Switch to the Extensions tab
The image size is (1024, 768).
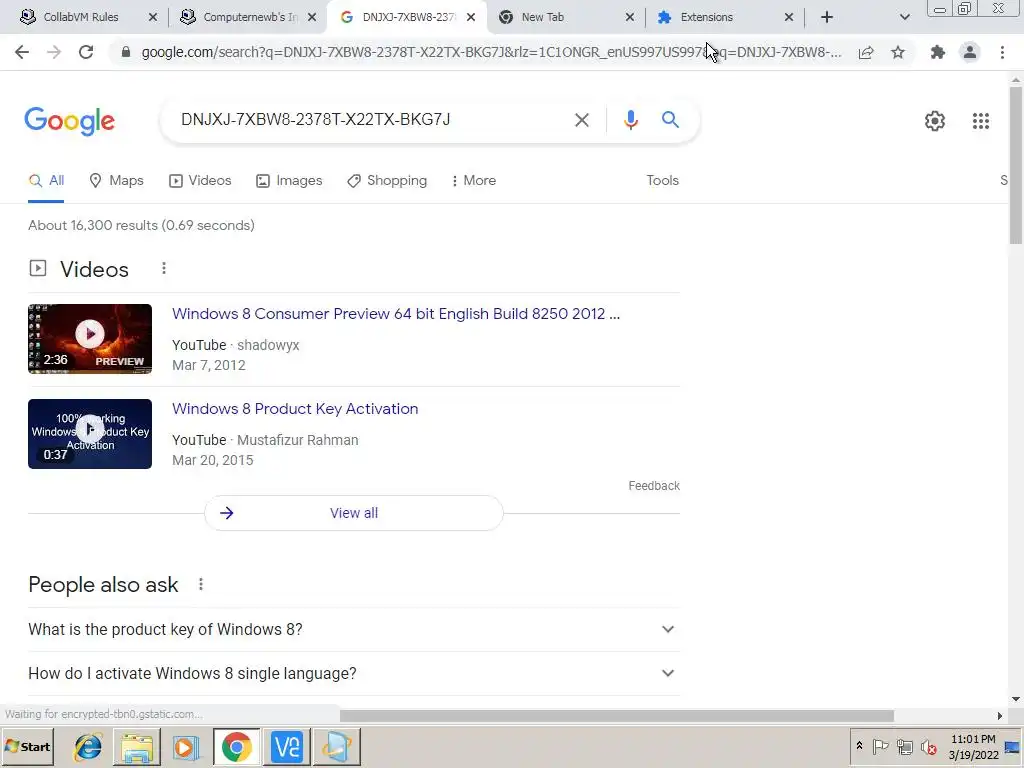725,17
